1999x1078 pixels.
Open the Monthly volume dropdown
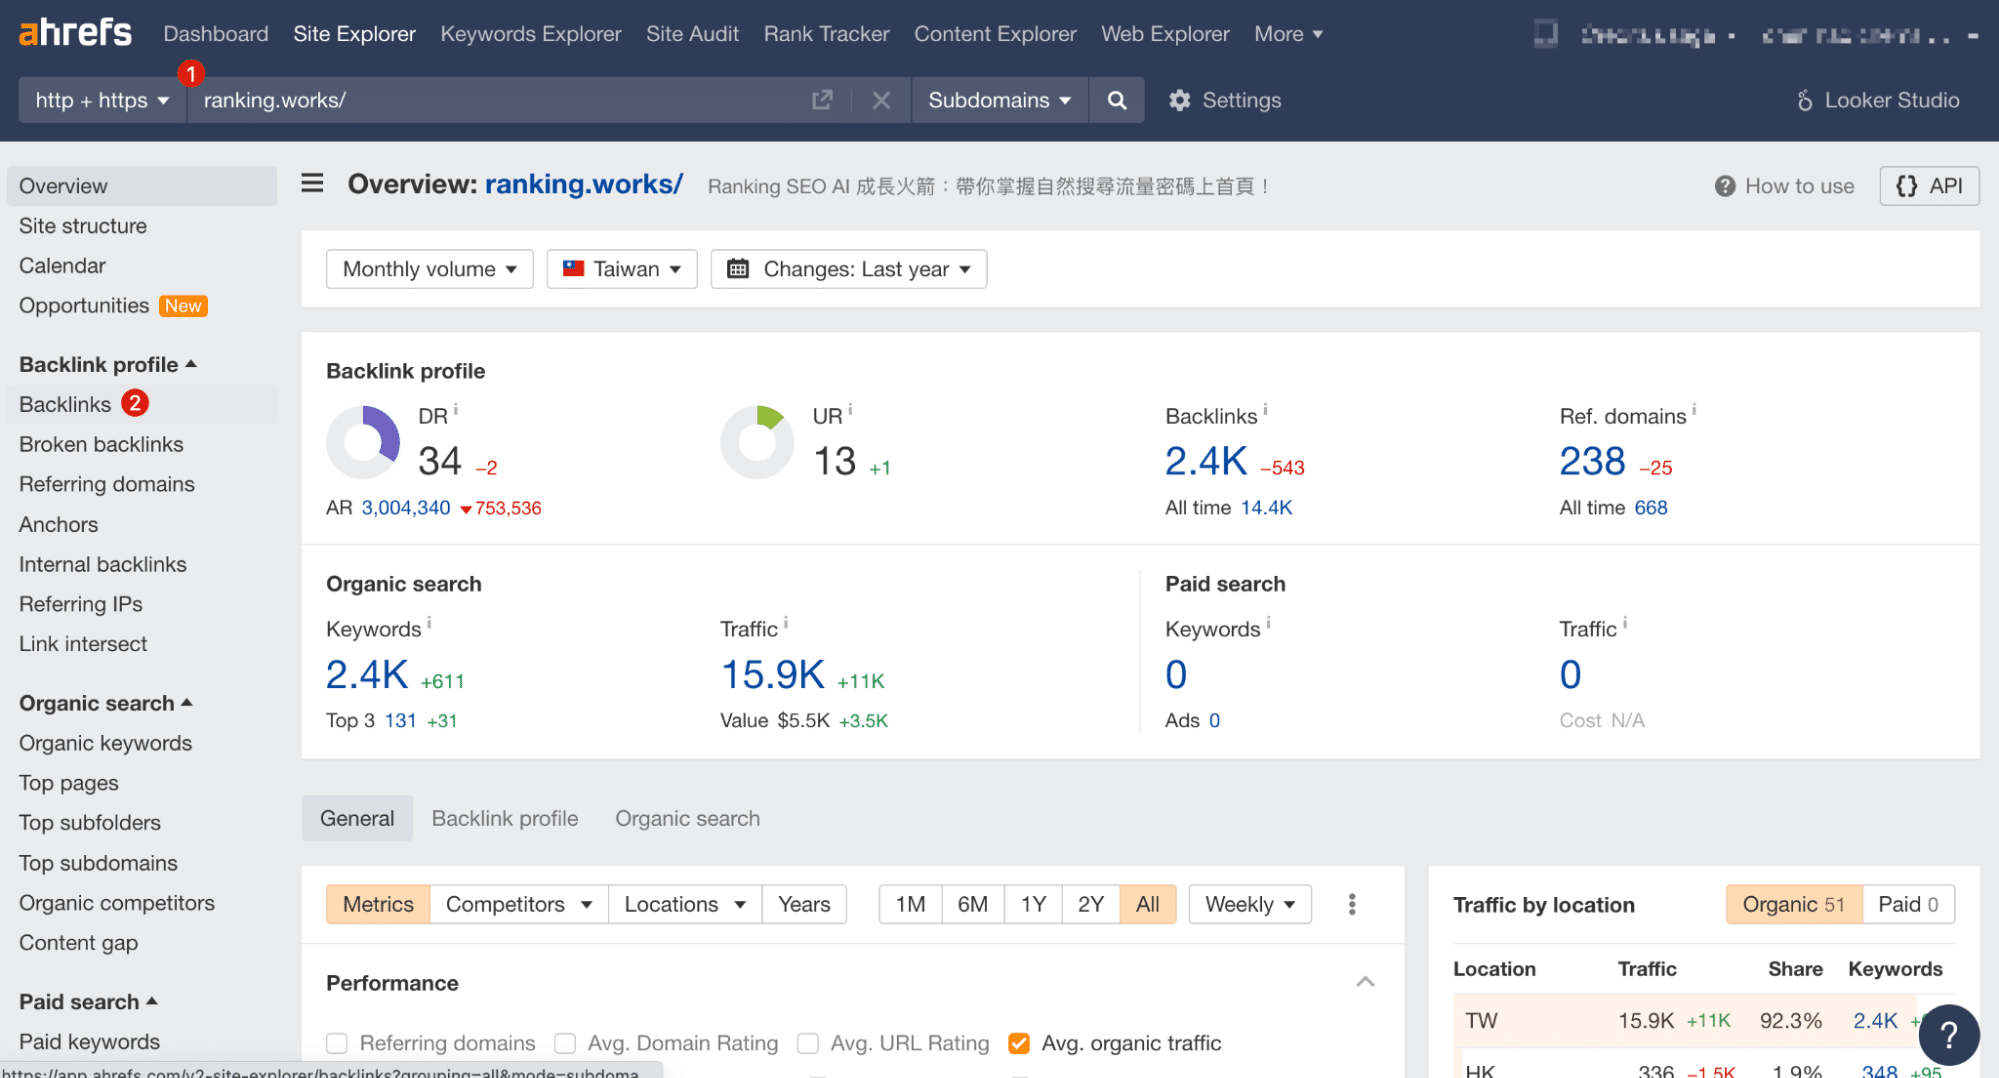(x=429, y=269)
